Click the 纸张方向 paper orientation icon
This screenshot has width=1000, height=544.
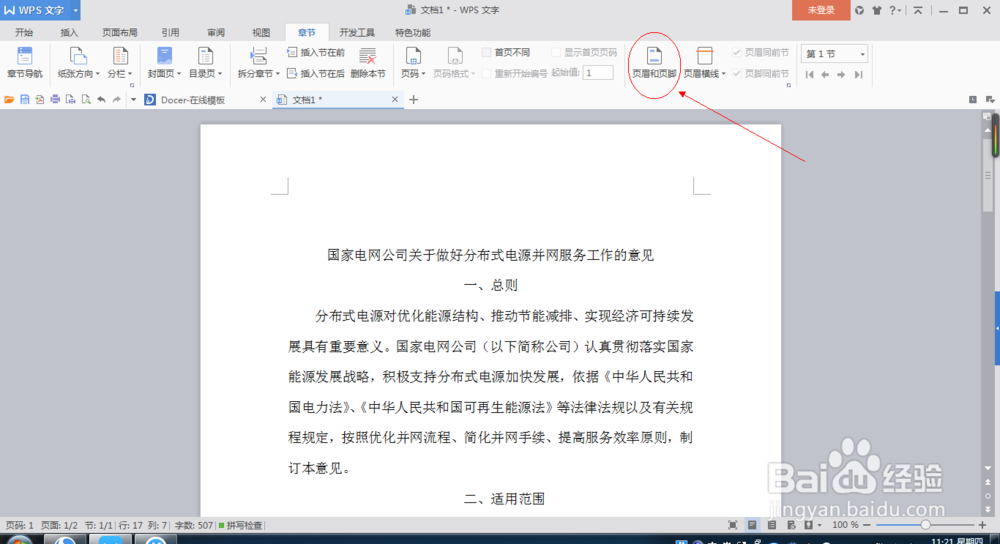coord(77,56)
